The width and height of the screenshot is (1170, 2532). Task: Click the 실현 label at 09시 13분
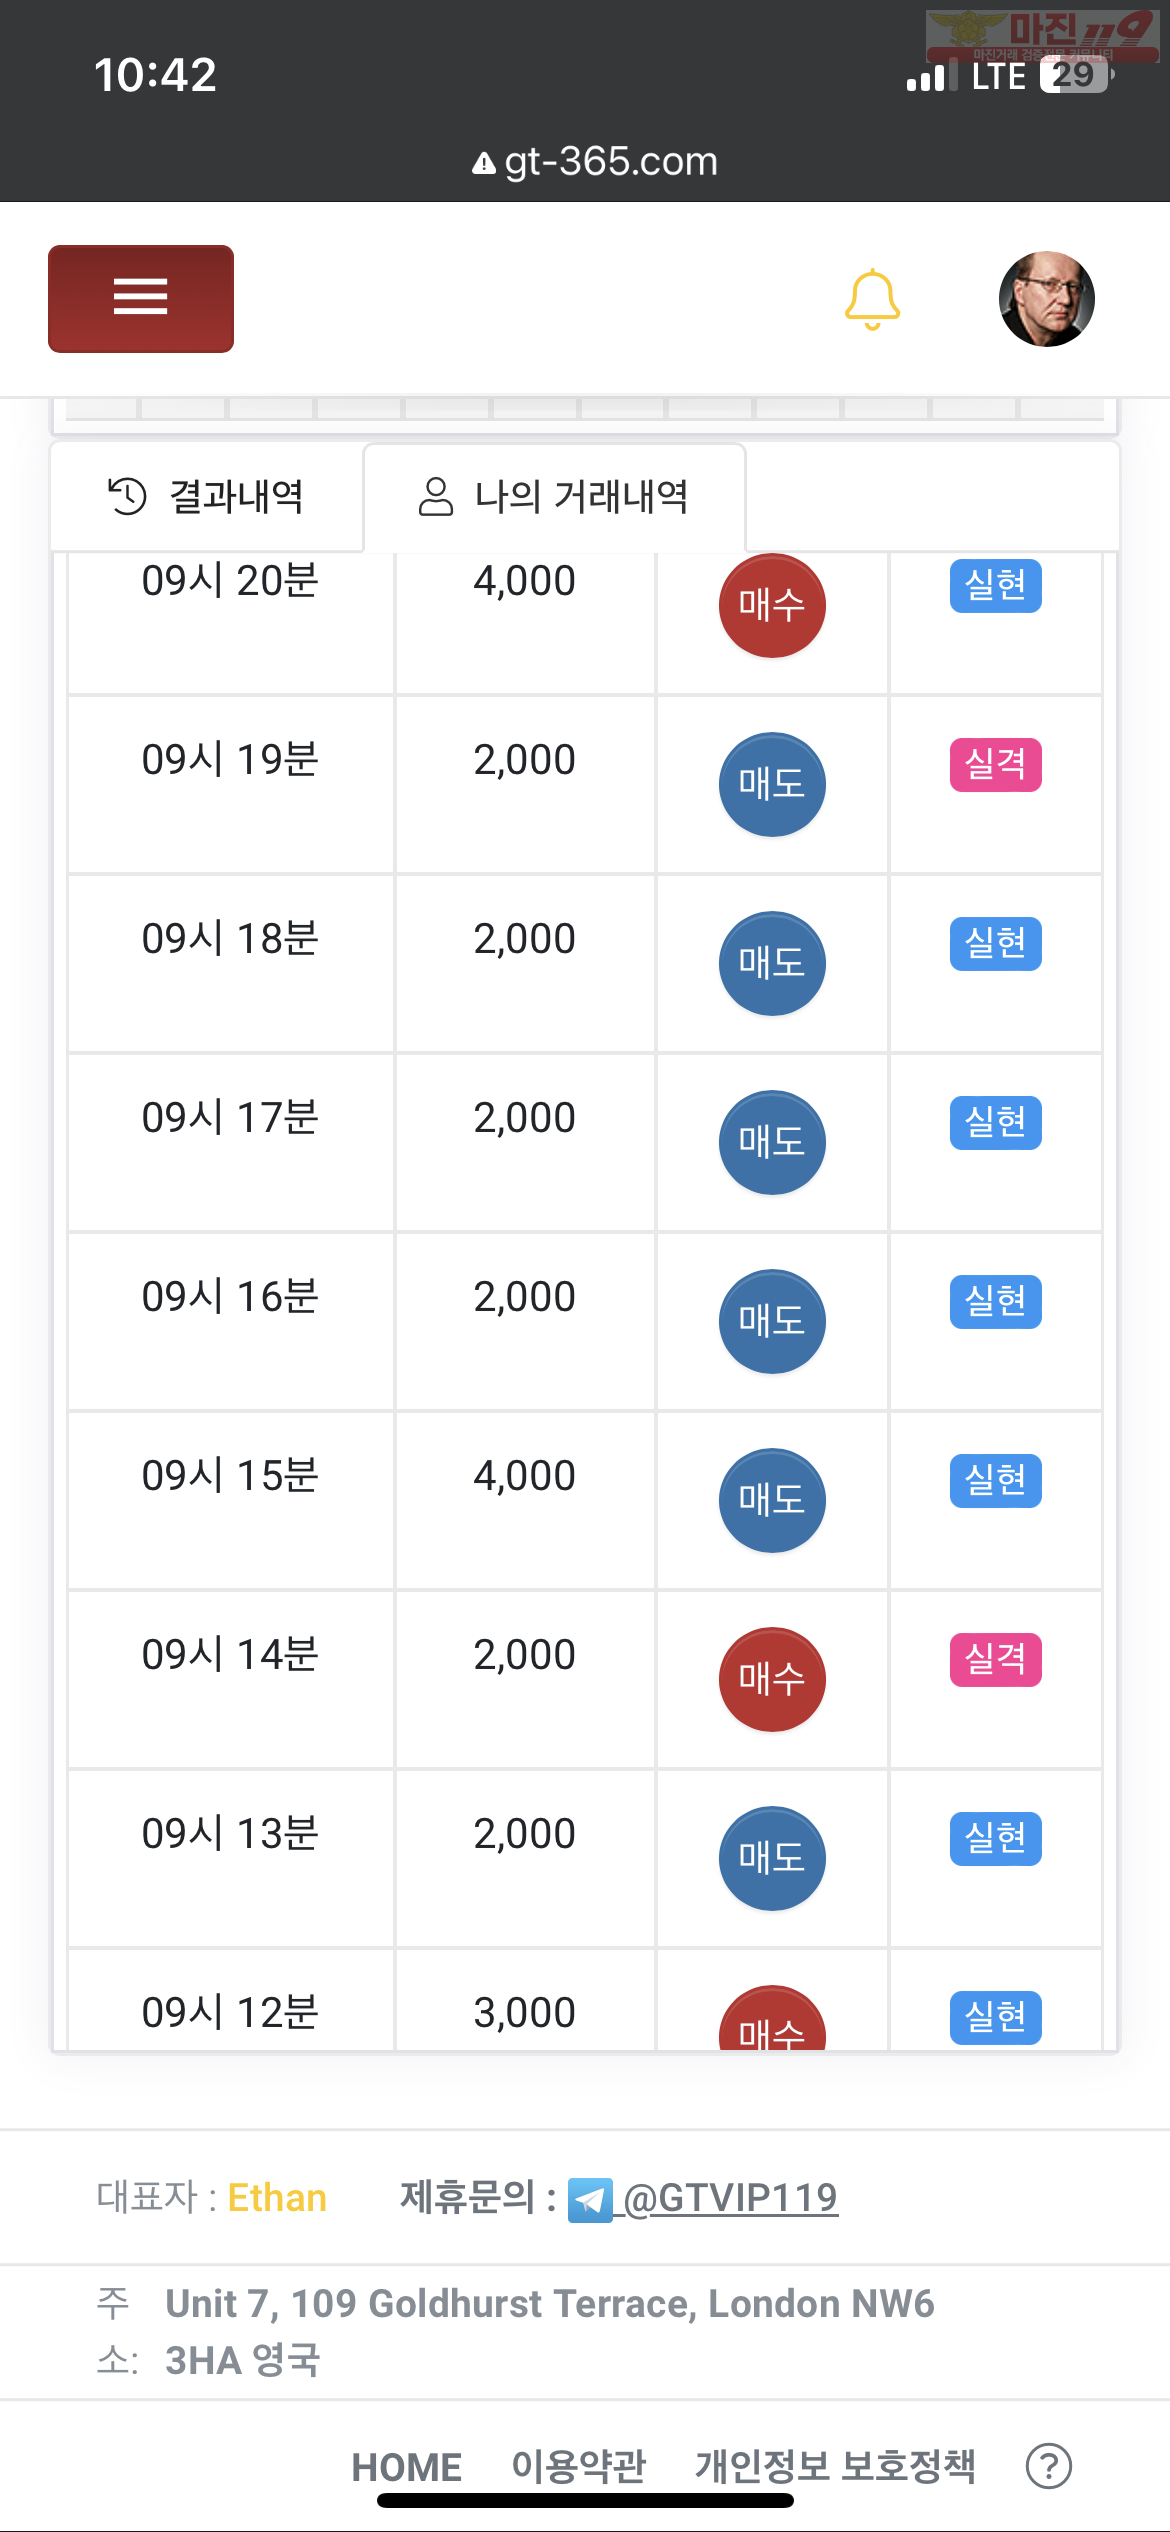coord(995,1838)
